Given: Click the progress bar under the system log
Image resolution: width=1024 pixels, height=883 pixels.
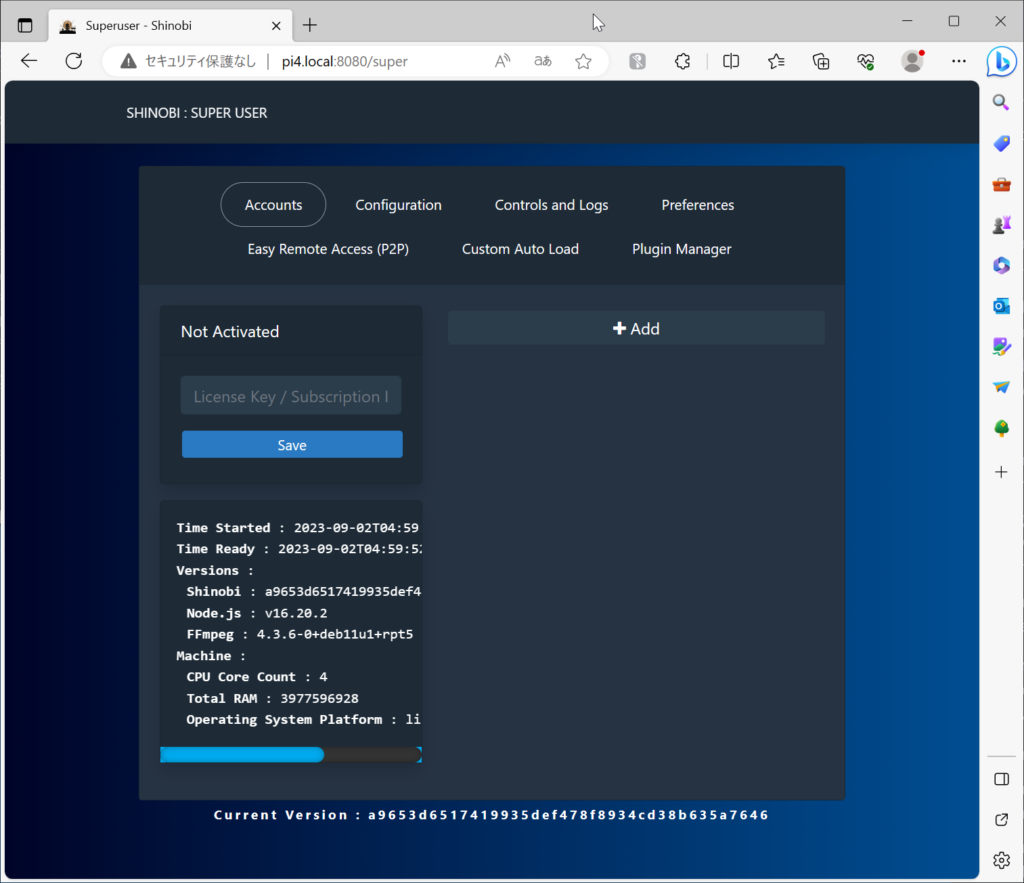Looking at the screenshot, I should 290,754.
